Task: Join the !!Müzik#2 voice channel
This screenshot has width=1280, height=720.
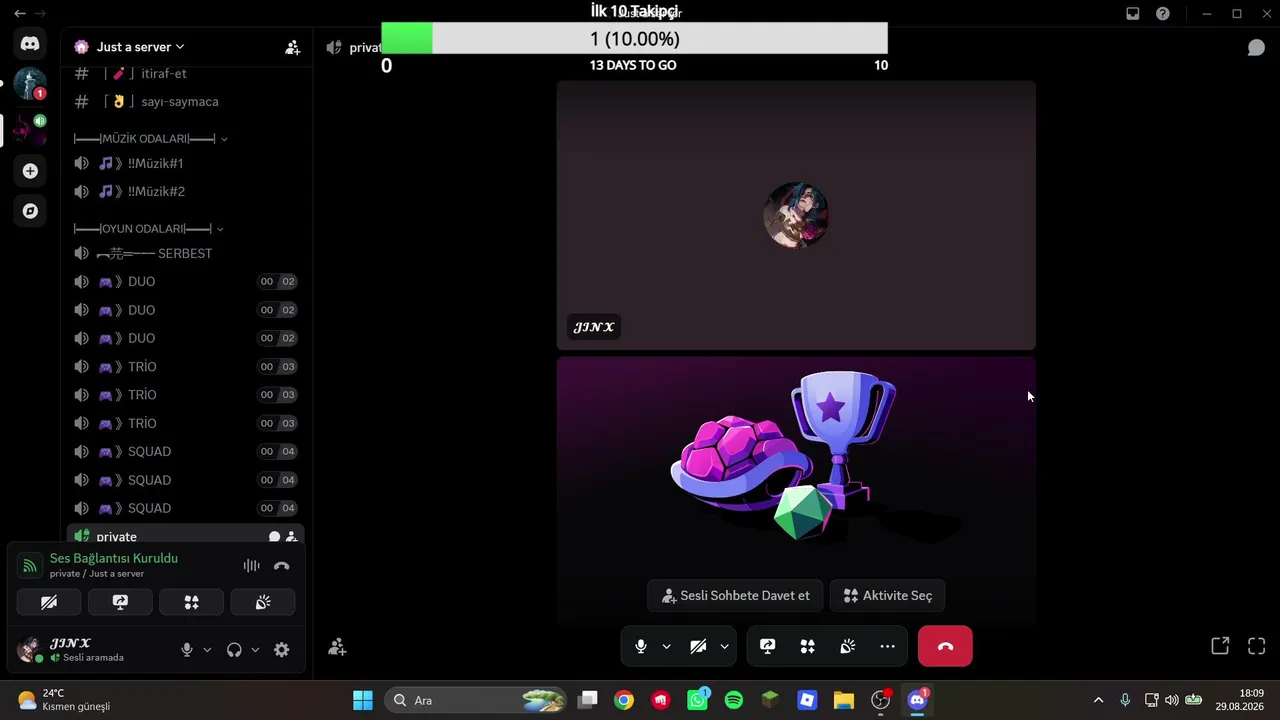Action: (186, 191)
